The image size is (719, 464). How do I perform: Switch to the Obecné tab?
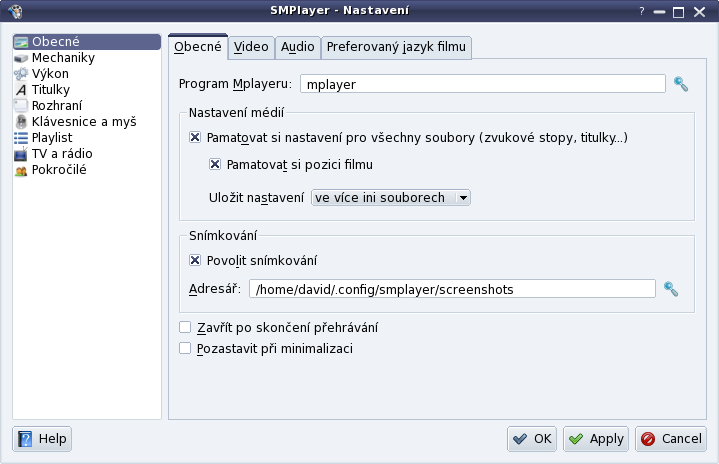click(x=198, y=47)
